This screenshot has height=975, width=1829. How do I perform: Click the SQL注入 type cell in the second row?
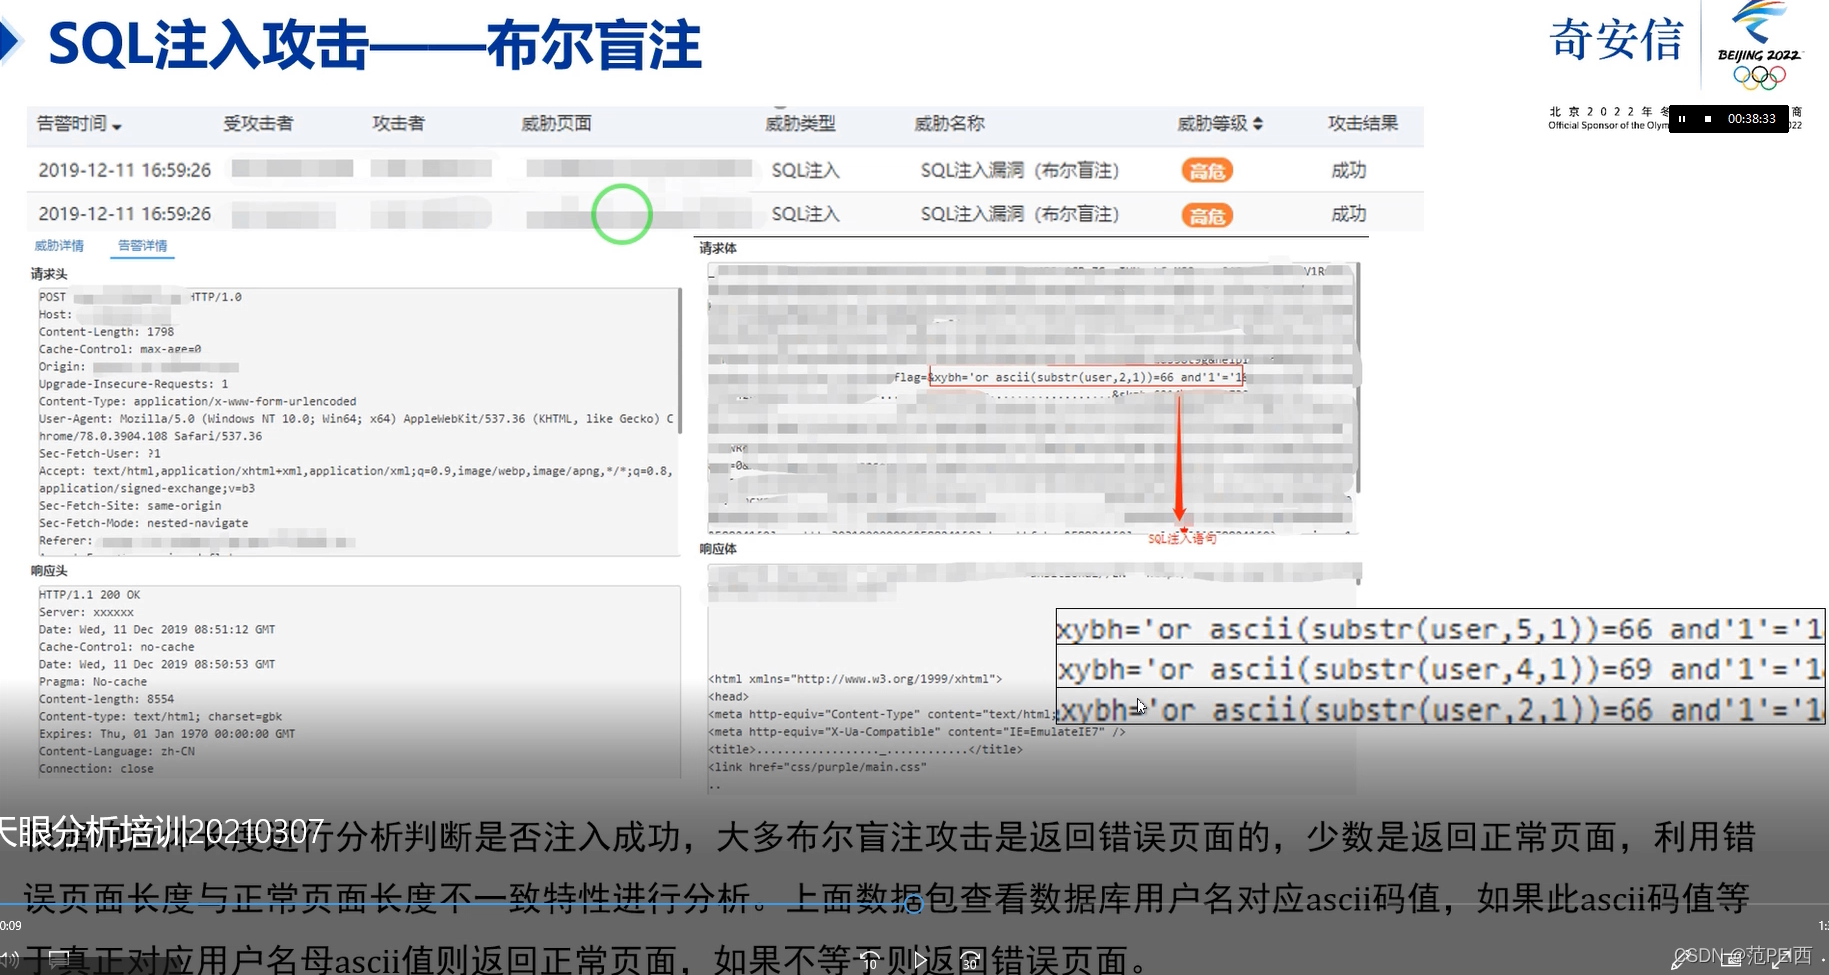tap(805, 214)
